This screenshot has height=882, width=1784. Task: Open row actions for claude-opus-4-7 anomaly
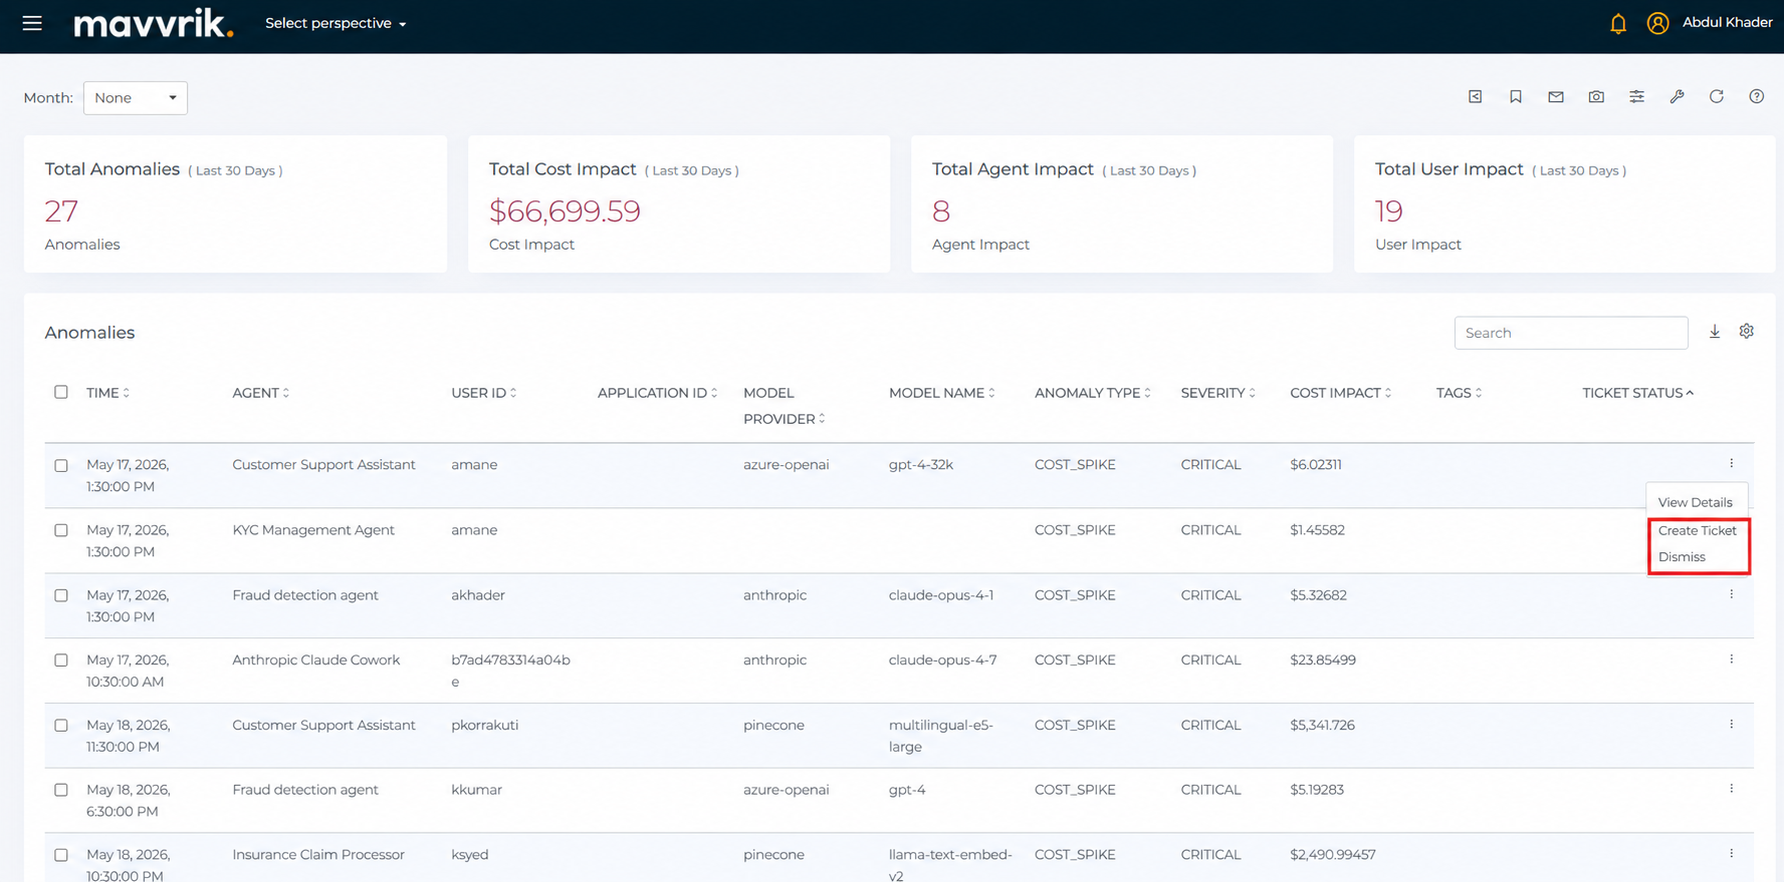coord(1731,659)
